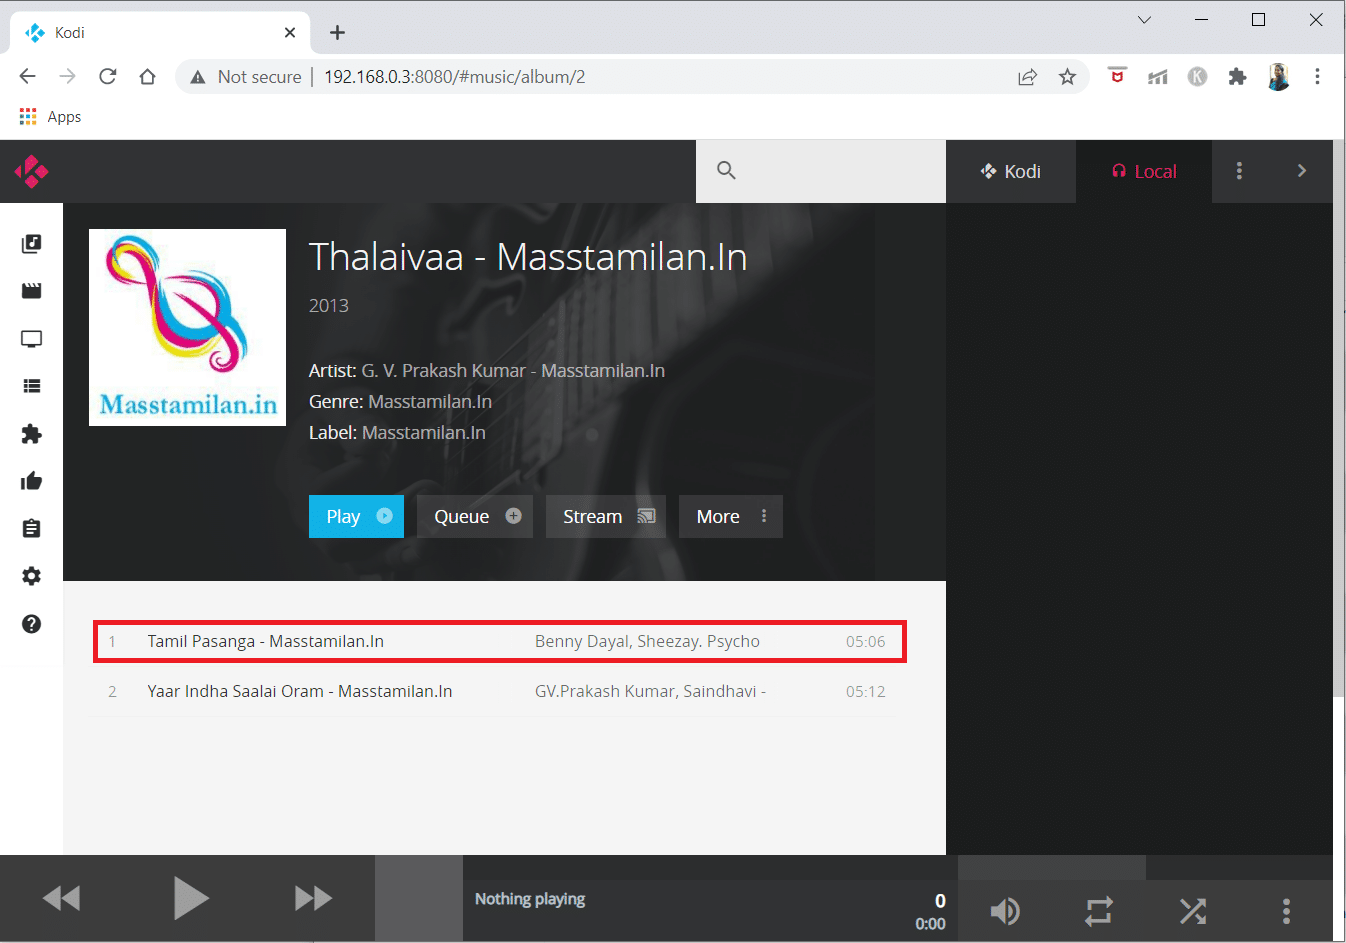The height and width of the screenshot is (943, 1346).
Task: Open the Movies section in the sidebar
Action: [32, 291]
